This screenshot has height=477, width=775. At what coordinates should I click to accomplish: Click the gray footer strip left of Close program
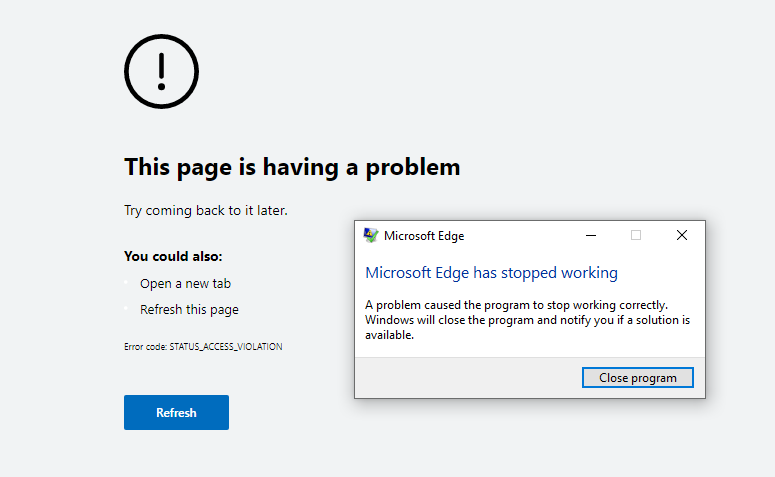[469, 378]
